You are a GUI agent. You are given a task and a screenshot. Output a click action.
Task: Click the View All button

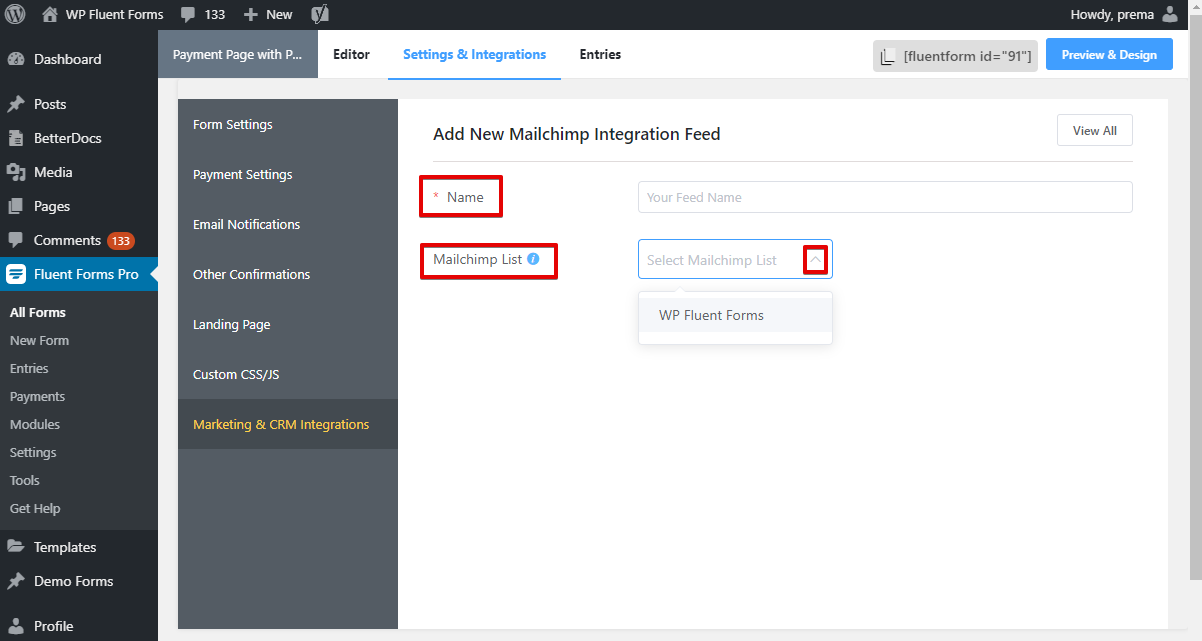[1094, 131]
